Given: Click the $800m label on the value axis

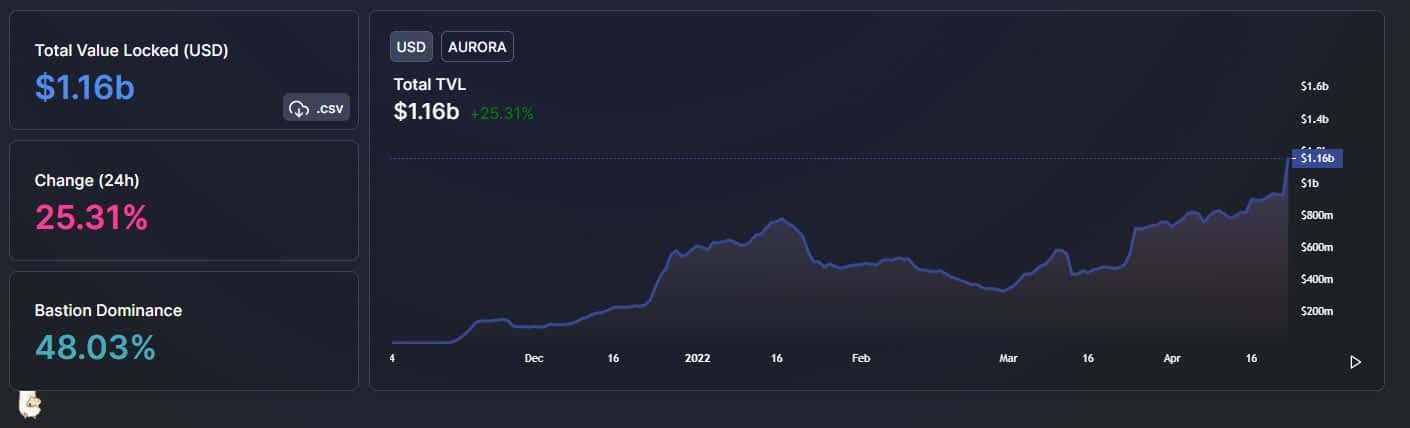Looking at the screenshot, I should point(1315,215).
